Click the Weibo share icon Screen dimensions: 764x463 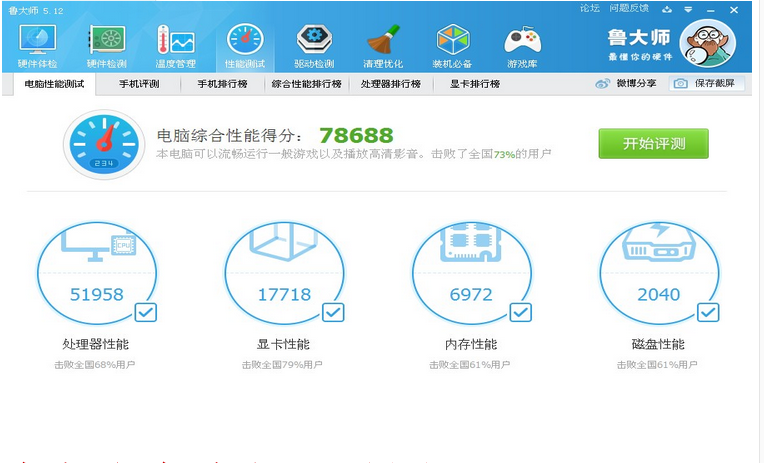(603, 84)
